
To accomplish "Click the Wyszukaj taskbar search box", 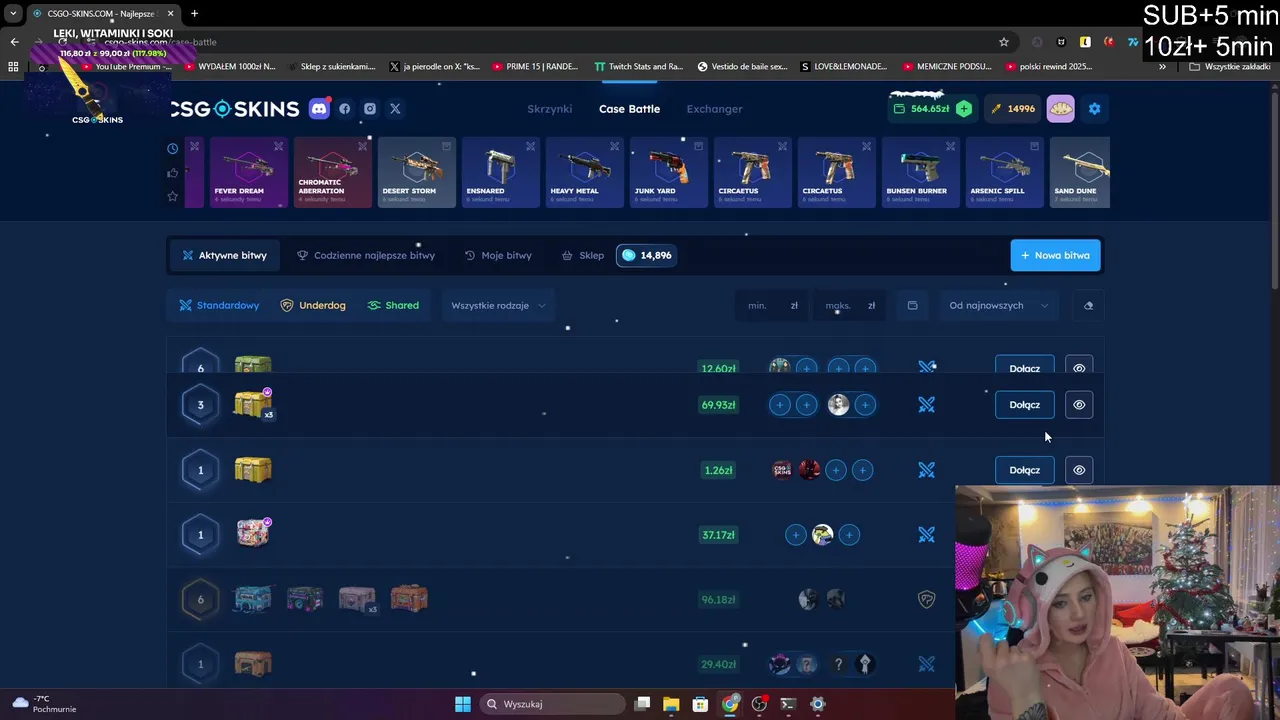I will click(x=552, y=704).
